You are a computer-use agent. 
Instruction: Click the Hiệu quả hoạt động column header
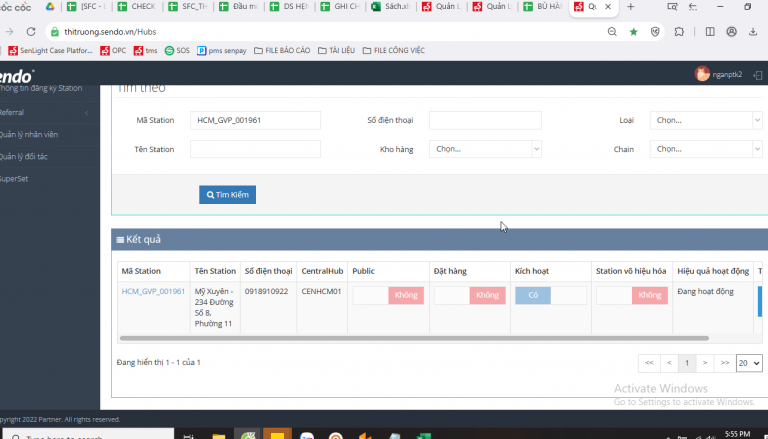point(713,271)
